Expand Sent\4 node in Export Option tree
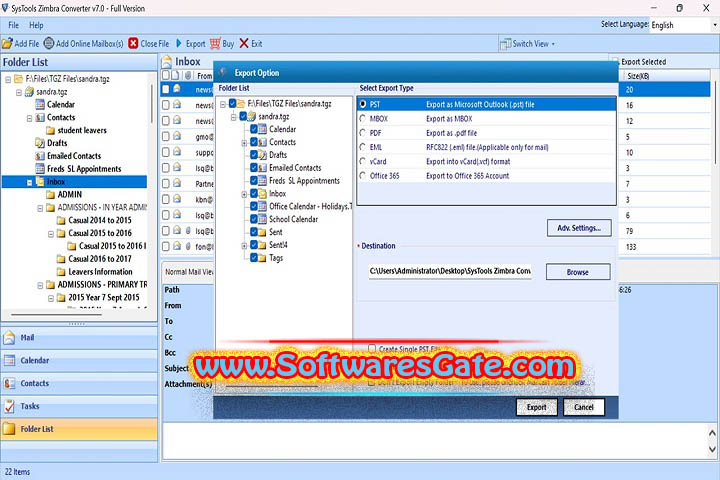The height and width of the screenshot is (480, 720). (244, 246)
